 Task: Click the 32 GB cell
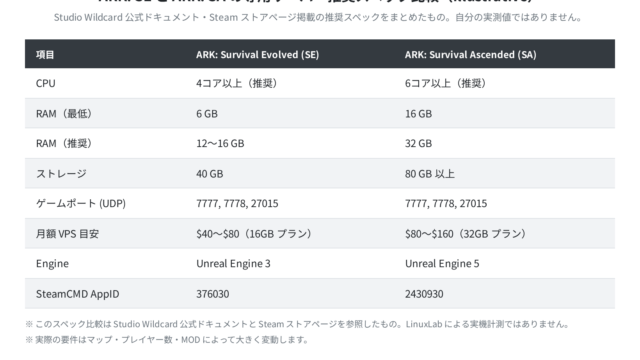(418, 143)
